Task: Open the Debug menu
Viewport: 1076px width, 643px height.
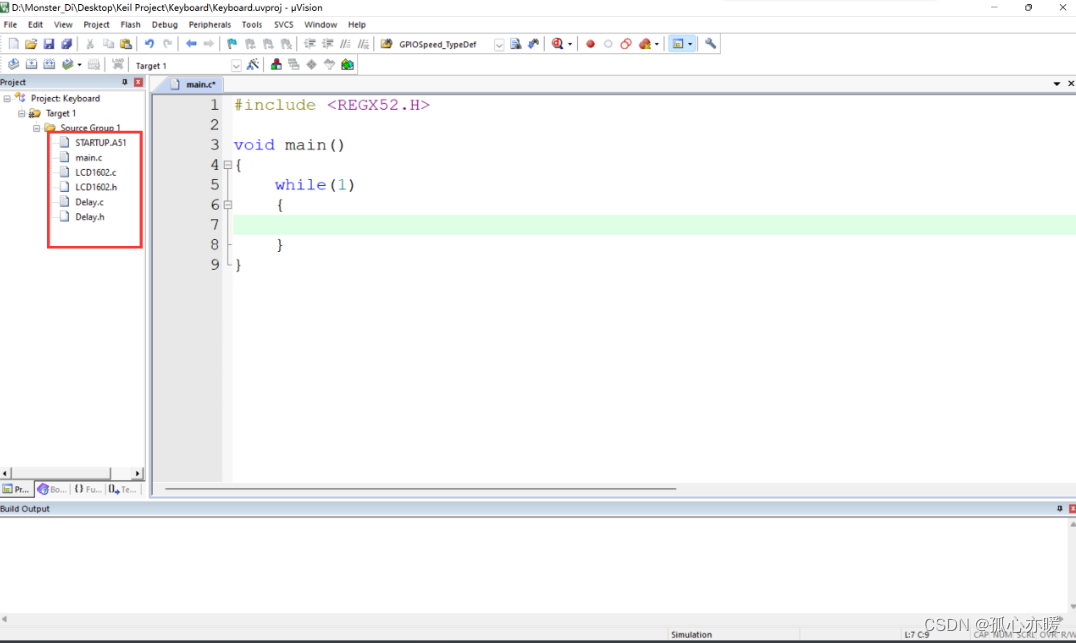Action: click(165, 25)
